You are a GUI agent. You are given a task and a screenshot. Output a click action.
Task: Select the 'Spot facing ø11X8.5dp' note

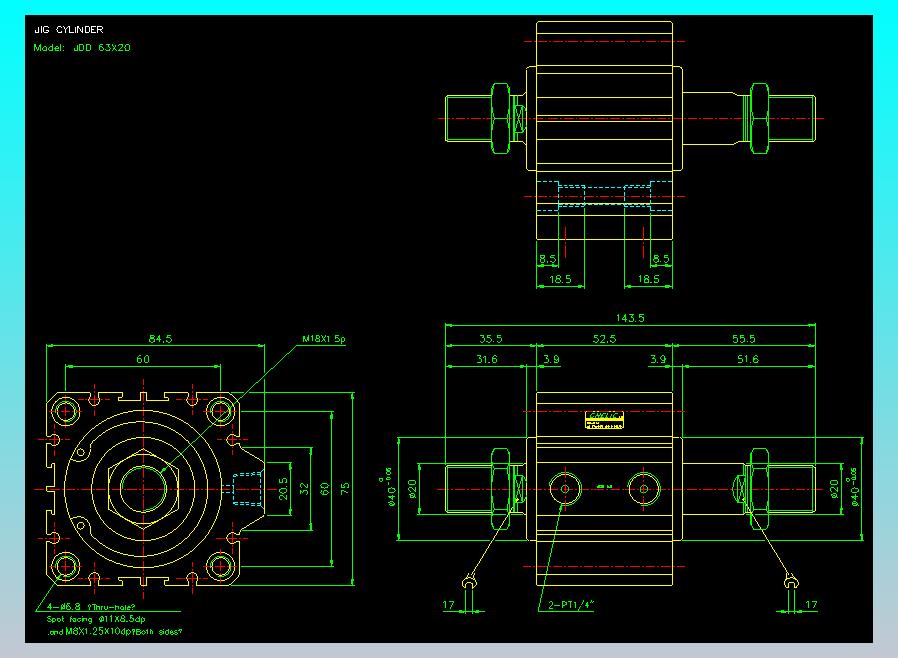point(96,619)
